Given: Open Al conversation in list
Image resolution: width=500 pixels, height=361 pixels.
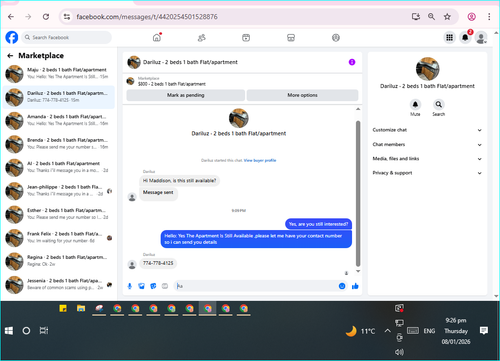Looking at the screenshot, I should click(x=59, y=167).
